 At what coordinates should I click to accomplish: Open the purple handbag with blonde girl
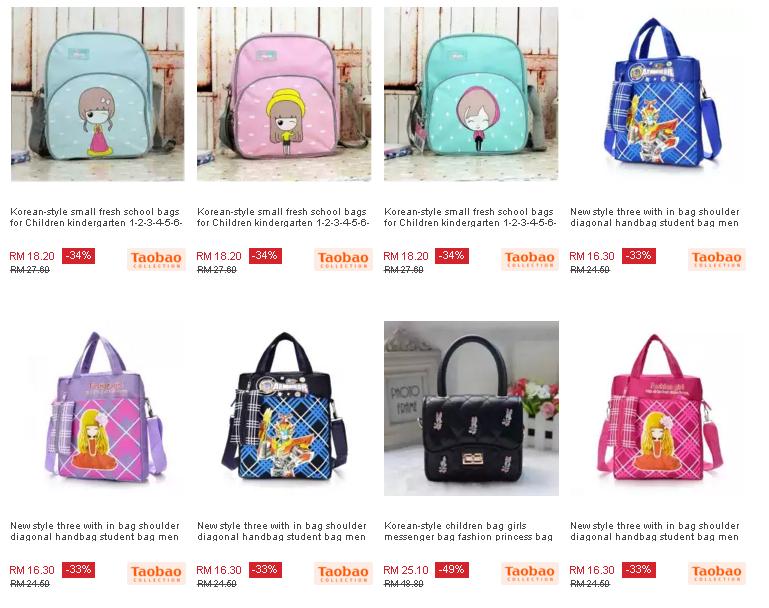(98, 408)
